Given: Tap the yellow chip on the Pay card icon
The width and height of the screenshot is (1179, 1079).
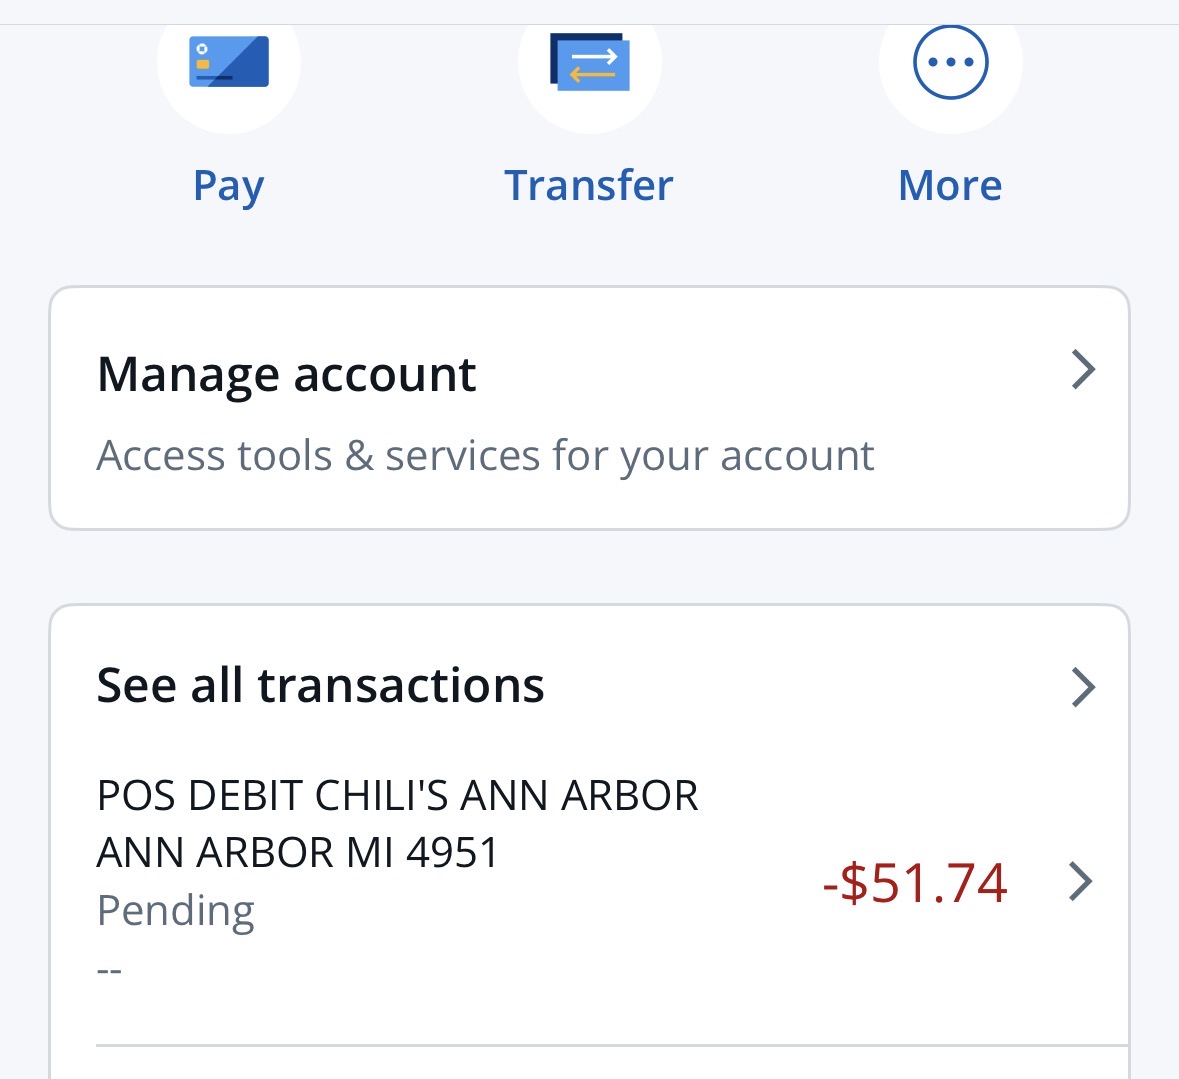Looking at the screenshot, I should coord(203,65).
